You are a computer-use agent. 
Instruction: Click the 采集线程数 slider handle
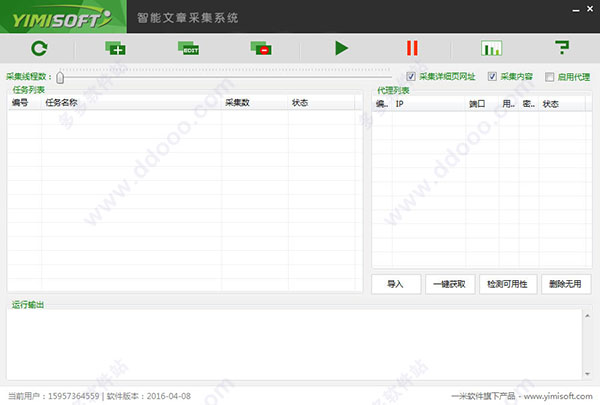tap(60, 77)
